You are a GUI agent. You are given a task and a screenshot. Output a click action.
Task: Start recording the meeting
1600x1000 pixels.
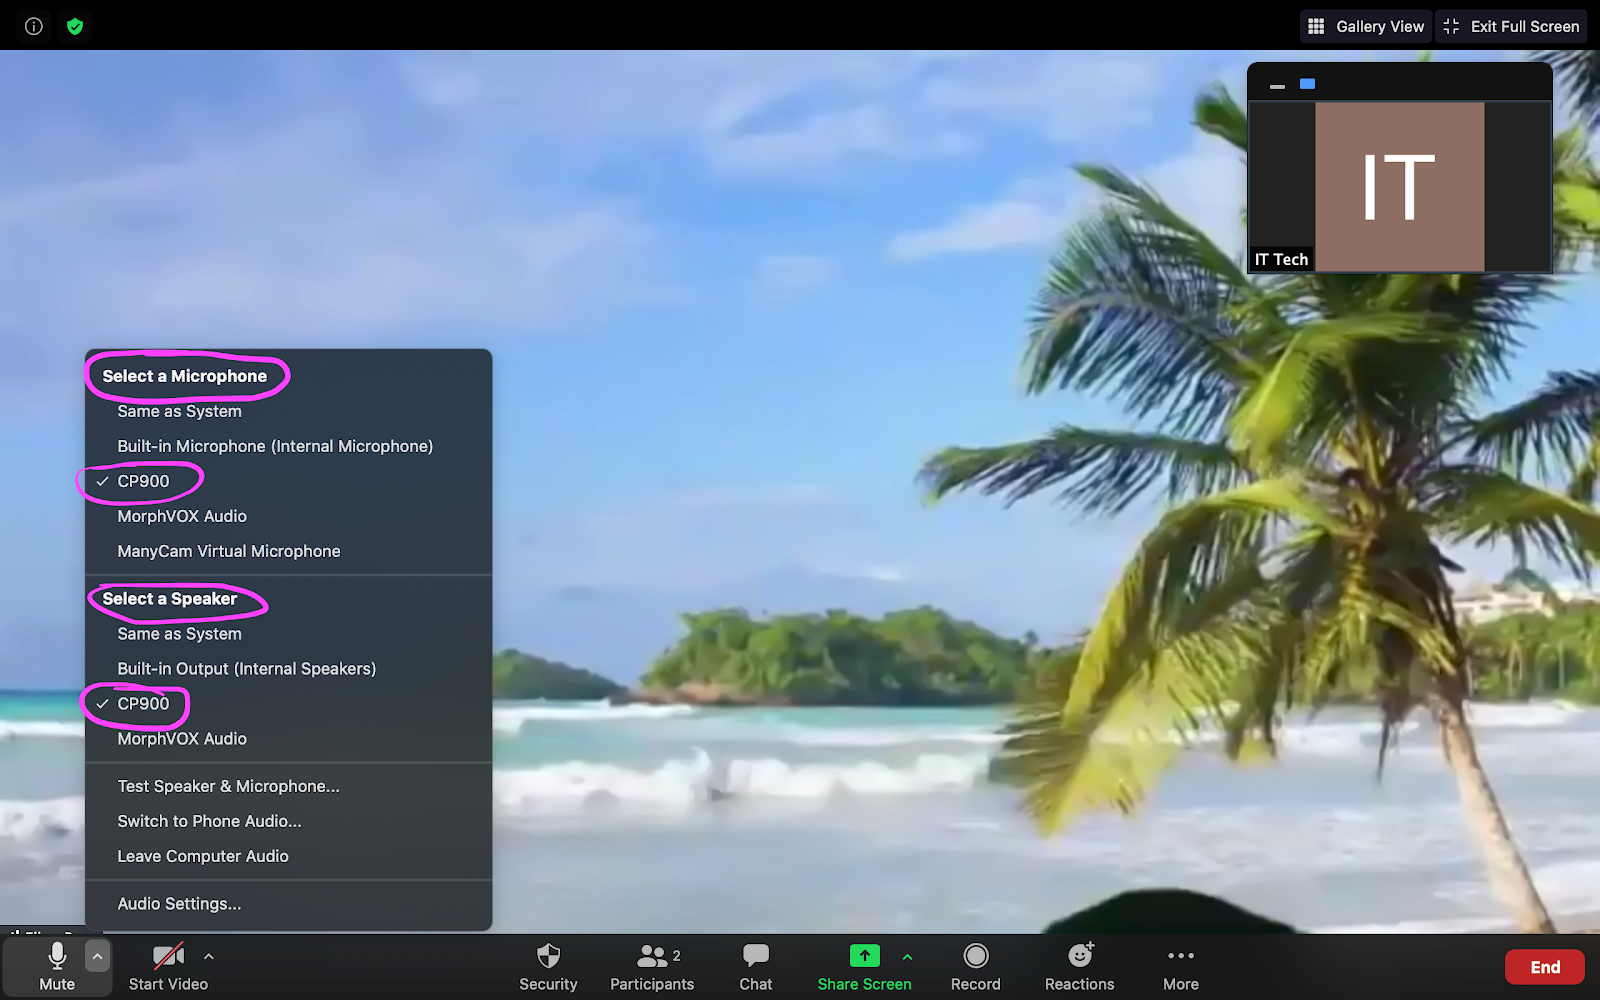[976, 967]
